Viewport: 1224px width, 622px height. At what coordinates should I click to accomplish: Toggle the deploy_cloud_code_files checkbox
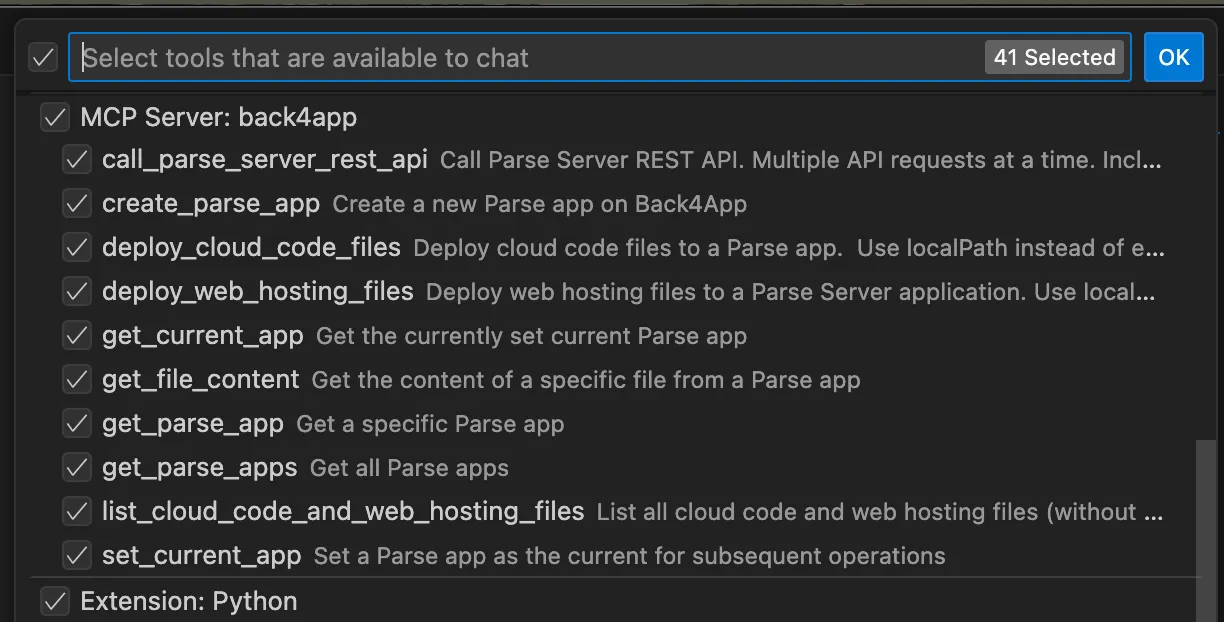[x=77, y=248]
